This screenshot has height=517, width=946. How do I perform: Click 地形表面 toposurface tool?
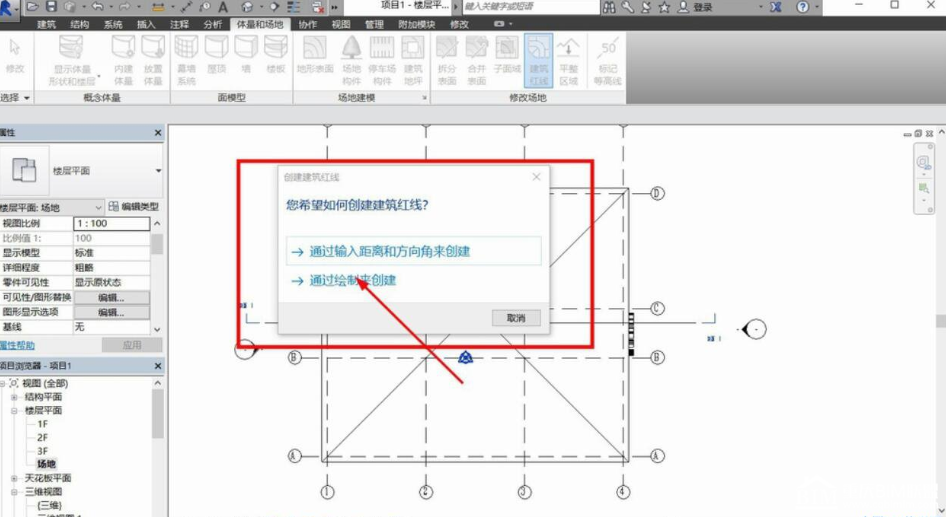[315, 55]
